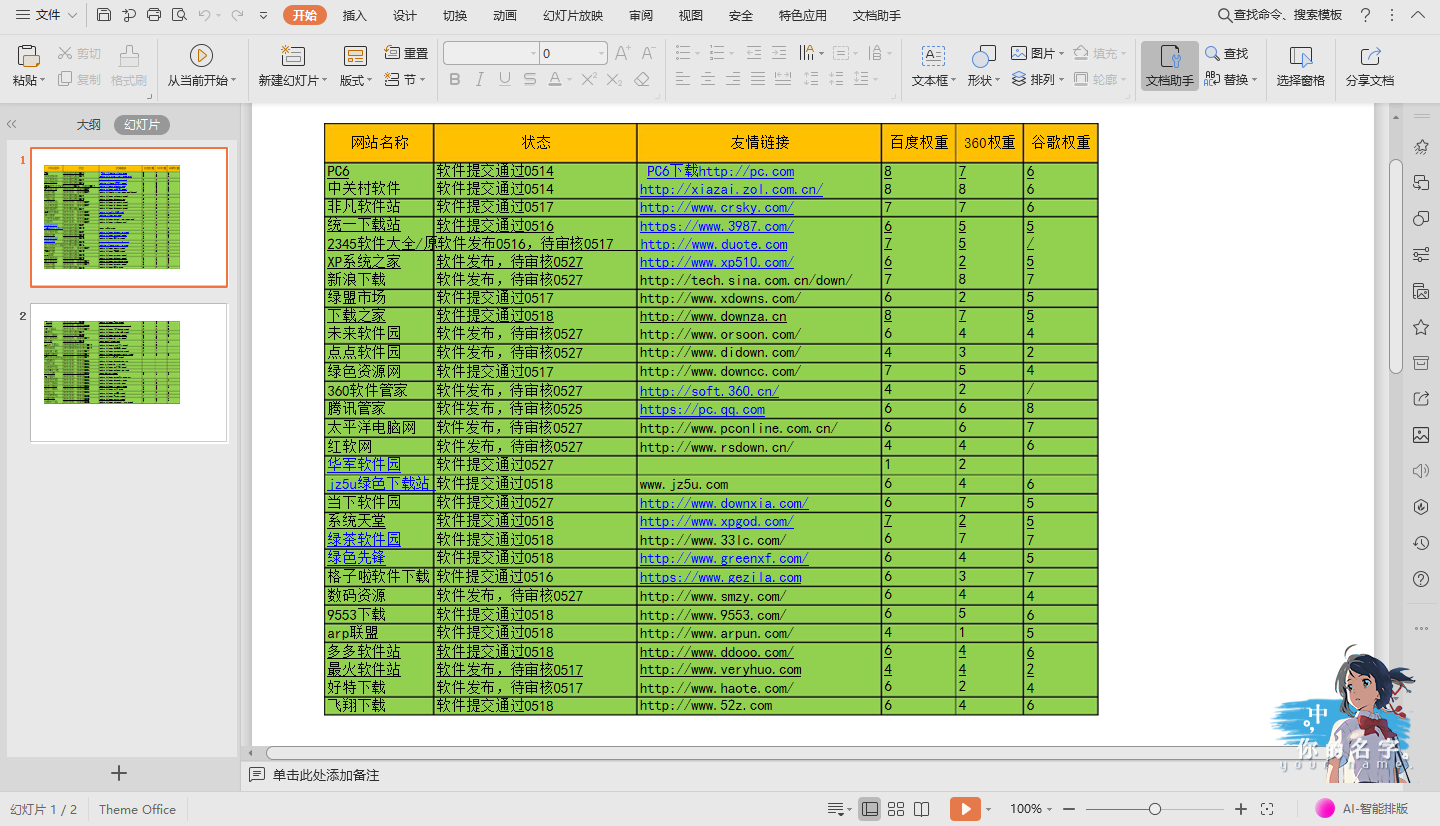Toggle Bold formatting

pos(455,79)
